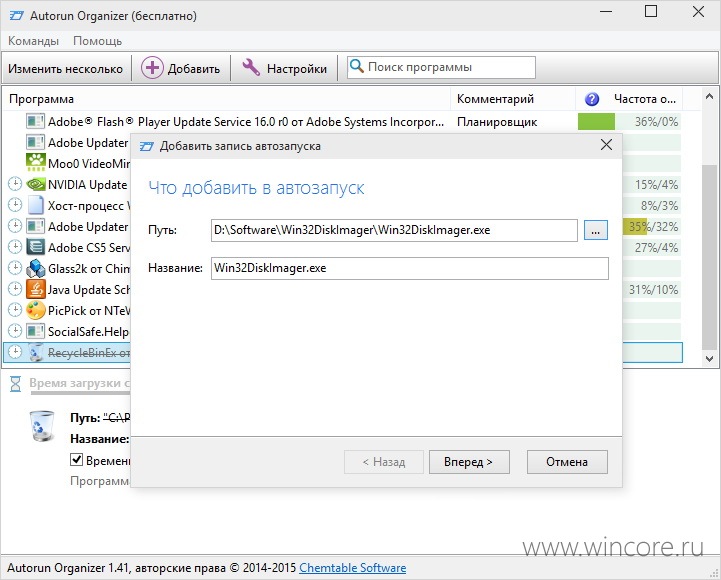721x580 pixels.
Task: Click the 15%/4% frequency value
Action: click(656, 185)
